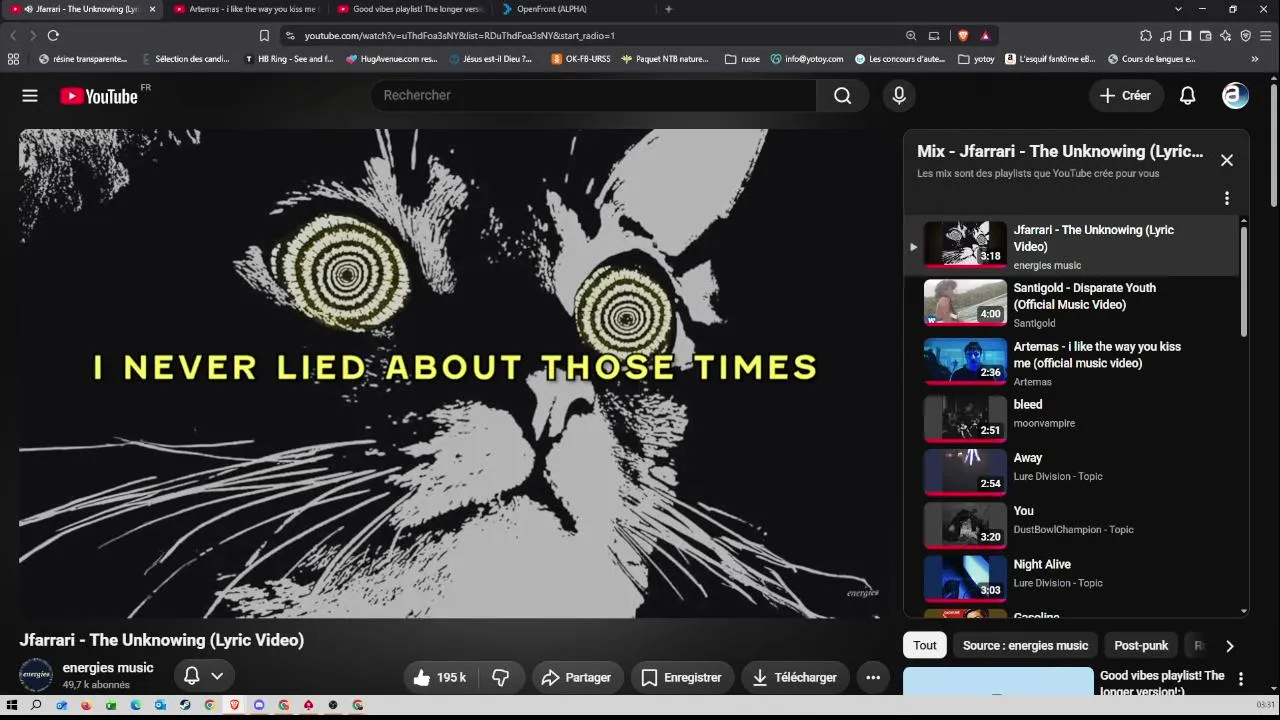Open the zoom magnifier in address bar
Viewport: 1280px width, 720px height.
click(911, 36)
